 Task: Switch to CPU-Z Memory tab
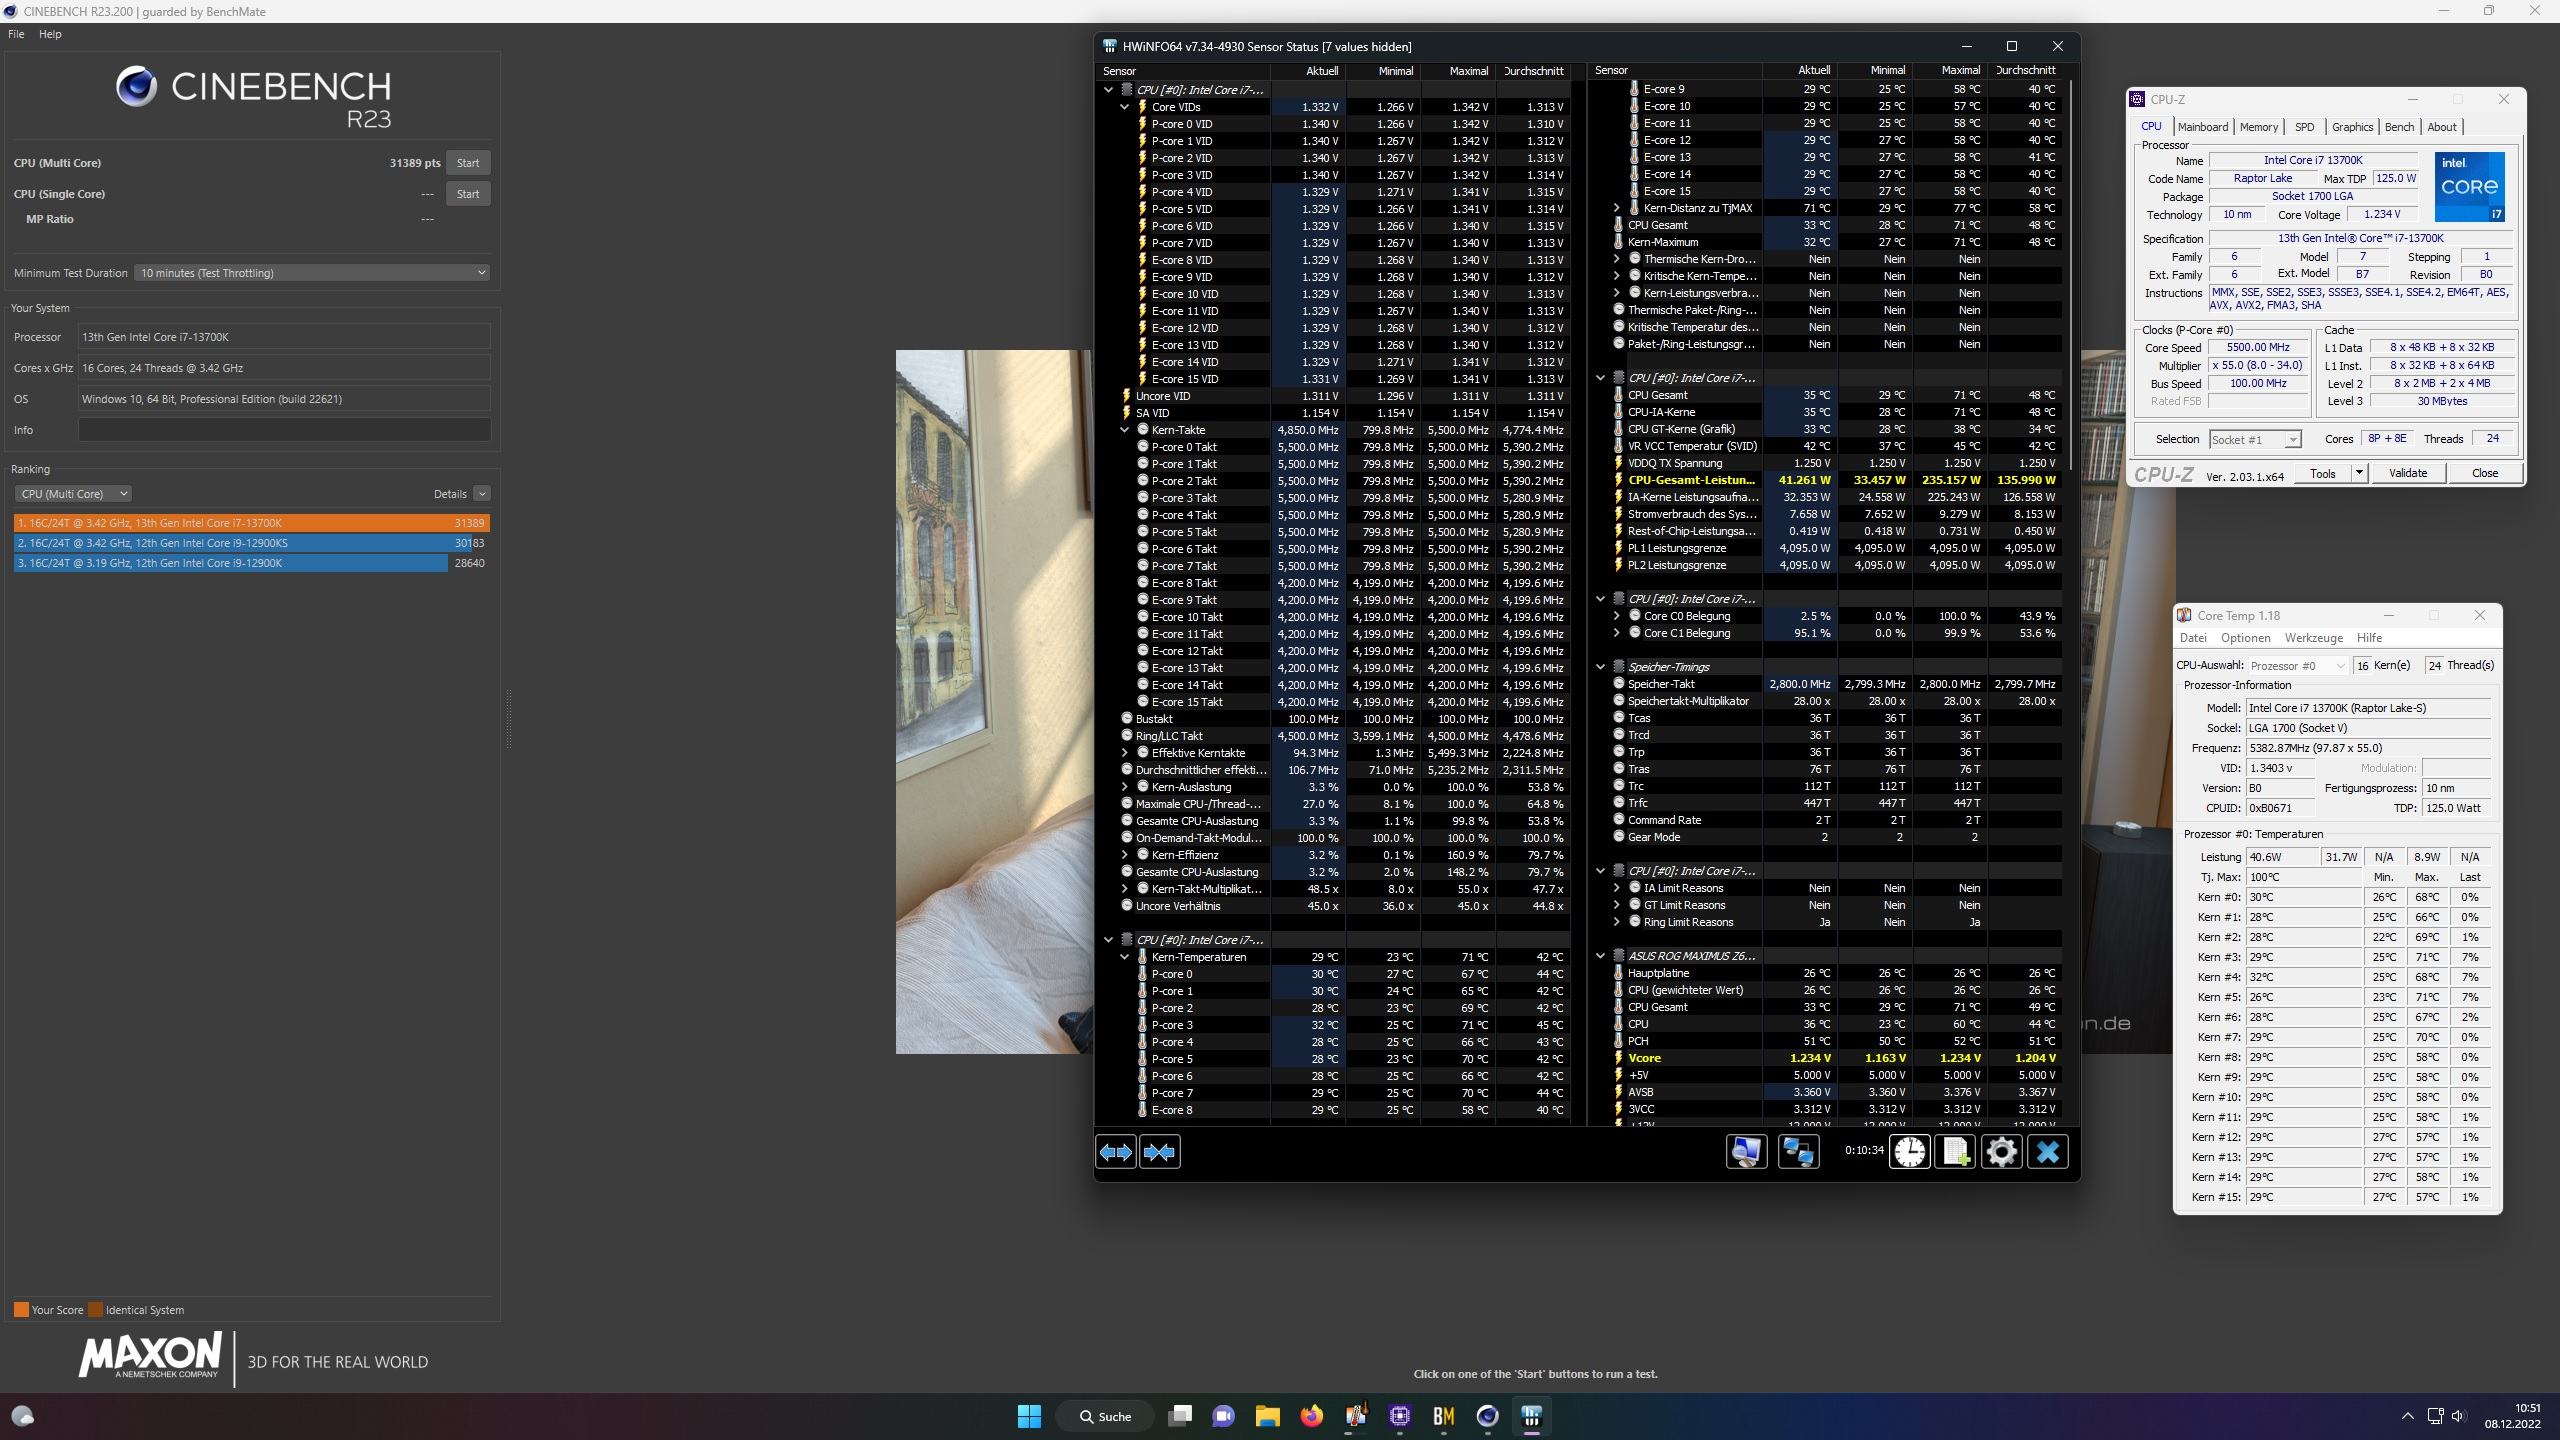click(2259, 127)
